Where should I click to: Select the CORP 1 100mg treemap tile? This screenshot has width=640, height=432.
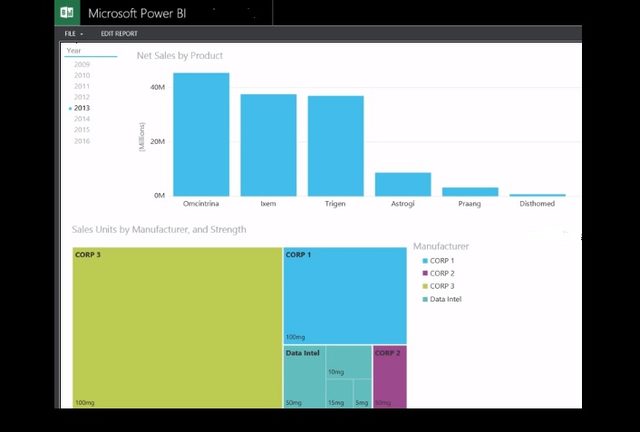pos(345,296)
